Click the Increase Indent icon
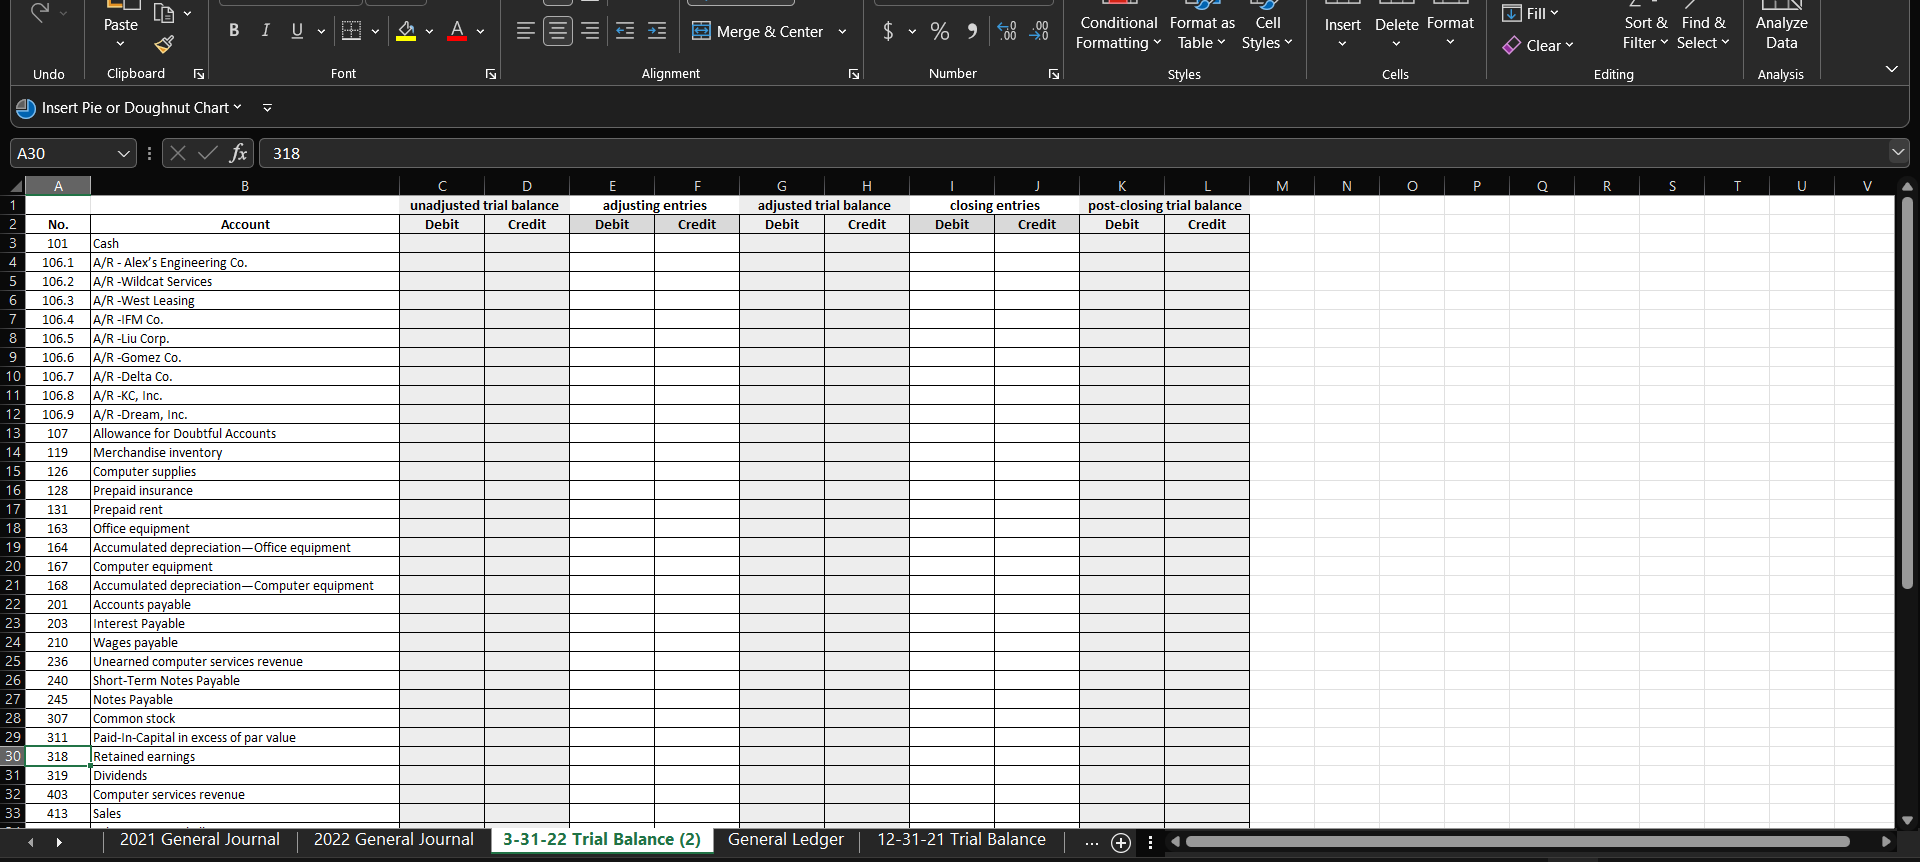1920x862 pixels. [657, 31]
